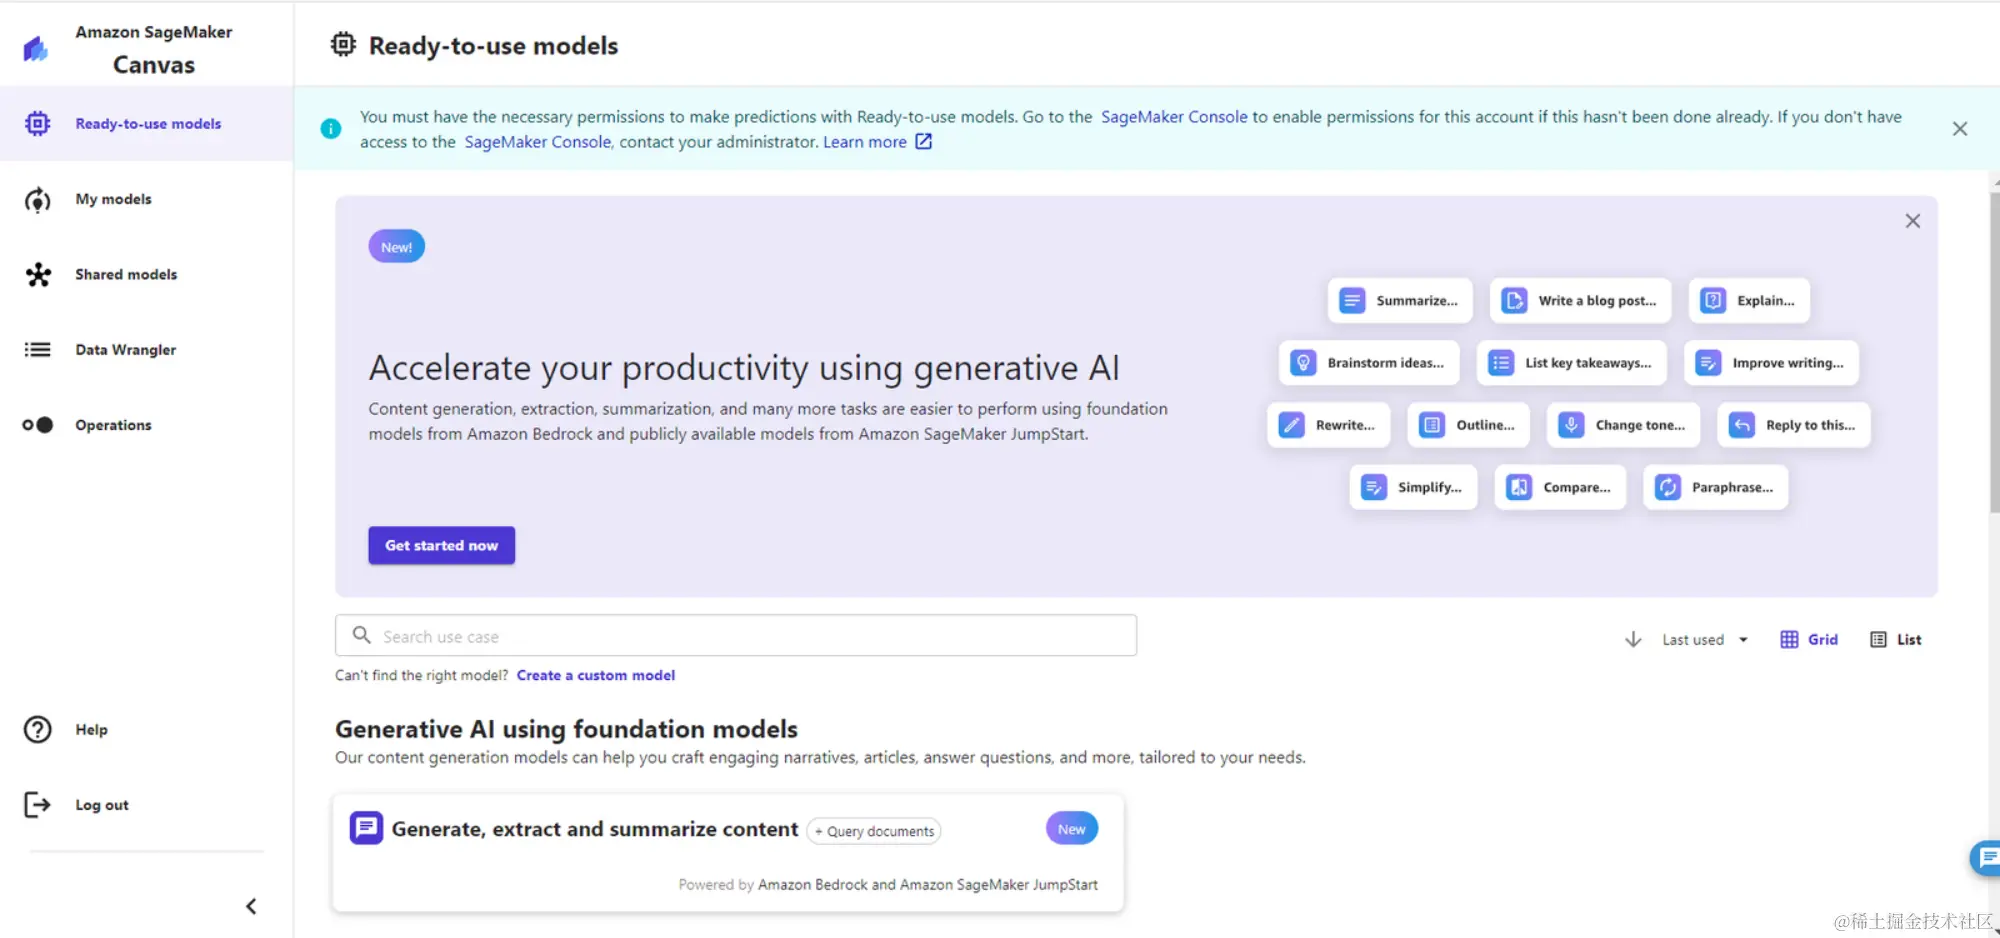Open the Generate, extract and summarize content card
The height and width of the screenshot is (938, 2000).
click(728, 852)
